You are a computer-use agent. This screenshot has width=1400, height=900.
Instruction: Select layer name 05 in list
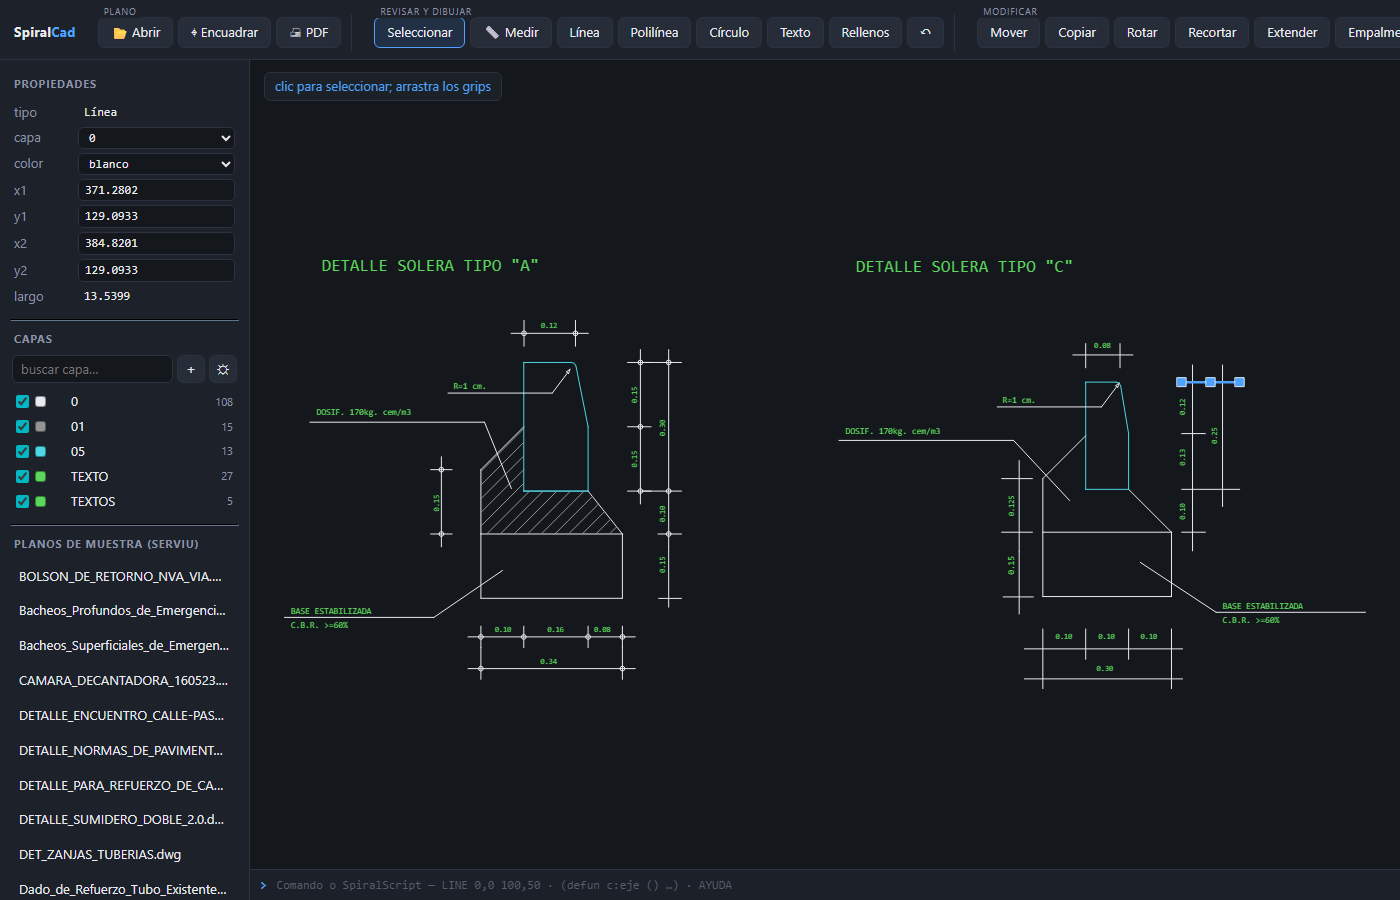(x=78, y=452)
